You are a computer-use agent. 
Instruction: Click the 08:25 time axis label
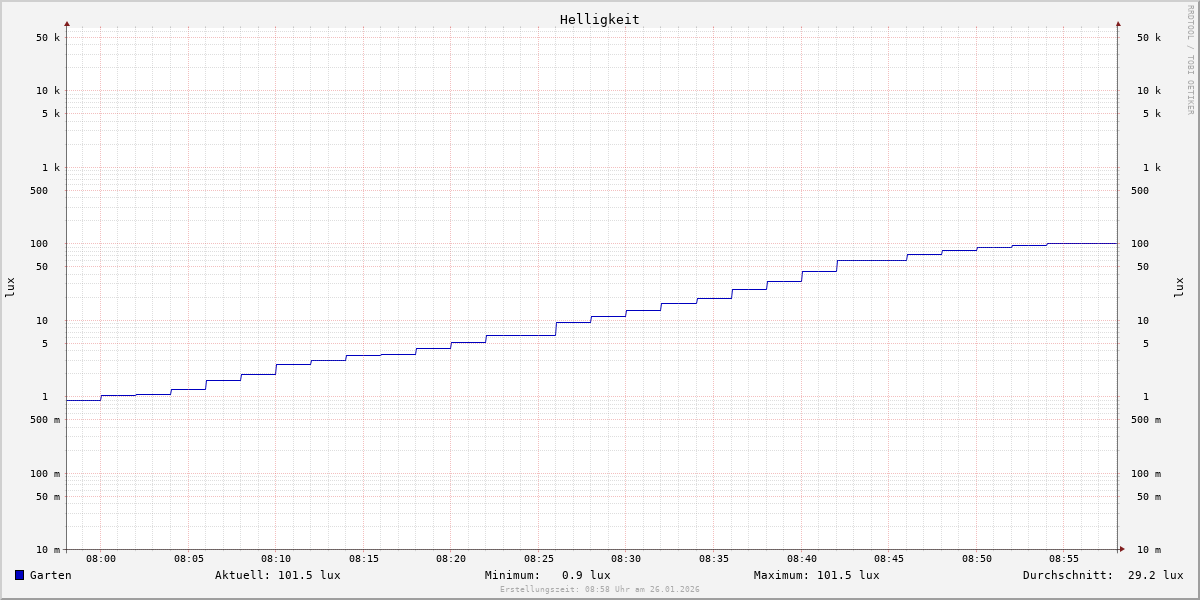[539, 559]
